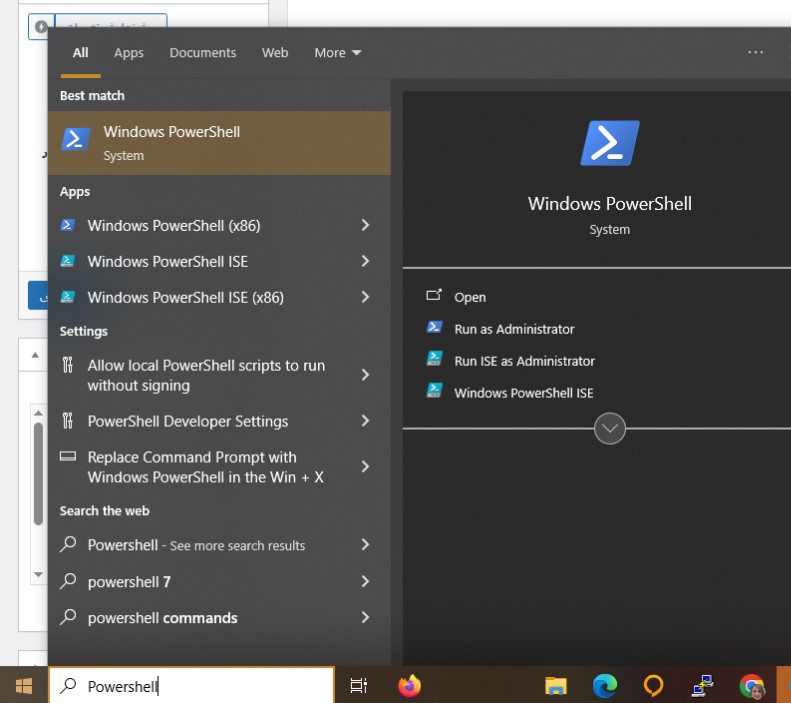791x703 pixels.
Task: Open PowerShell Developer Settings
Action: pyautogui.click(x=188, y=421)
